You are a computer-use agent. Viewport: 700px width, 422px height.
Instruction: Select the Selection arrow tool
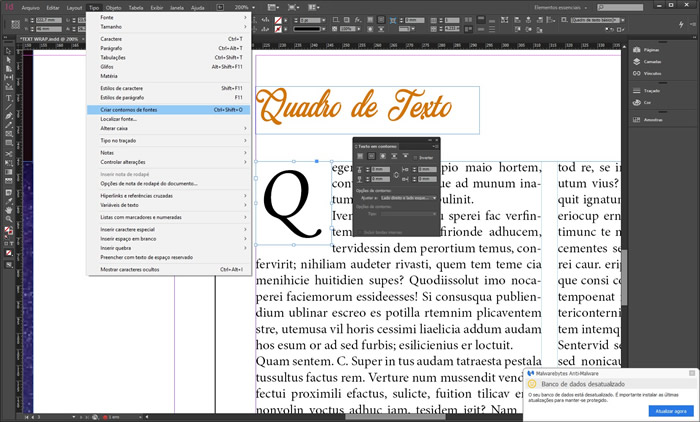pyautogui.click(x=7, y=49)
